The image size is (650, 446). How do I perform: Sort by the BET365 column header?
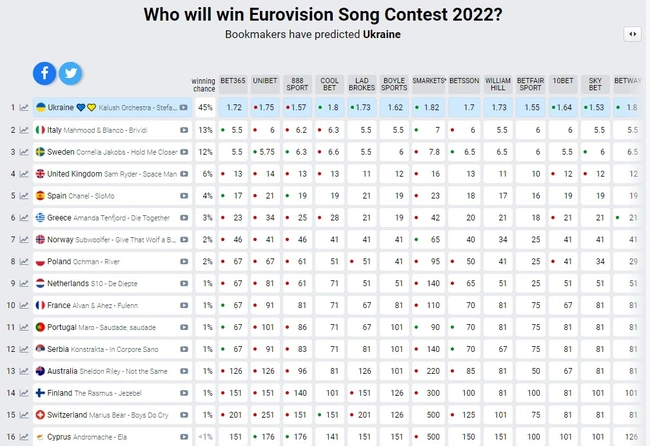[232, 79]
